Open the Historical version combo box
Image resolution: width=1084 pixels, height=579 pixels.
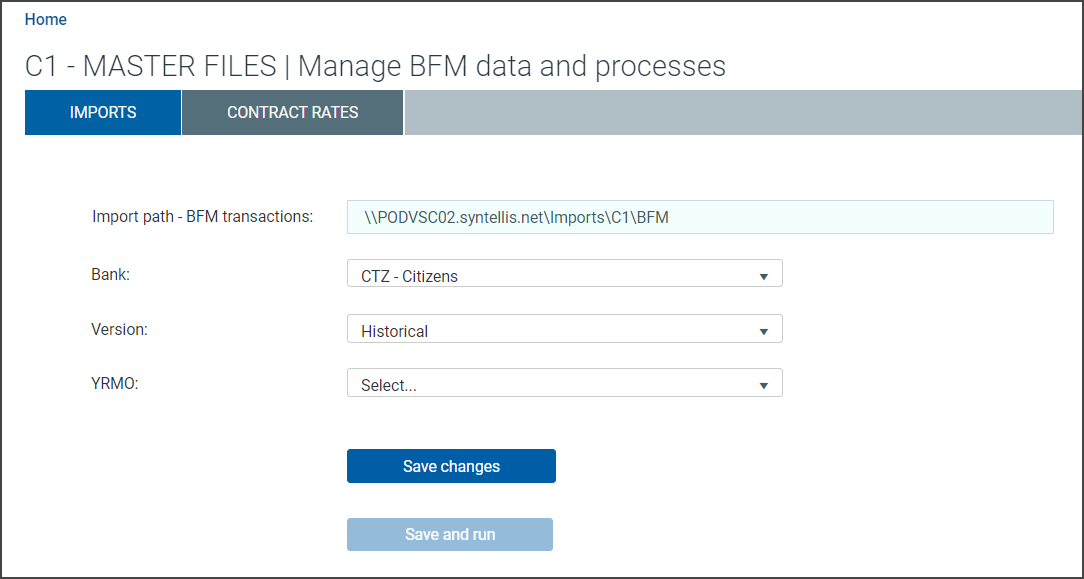pyautogui.click(x=564, y=329)
